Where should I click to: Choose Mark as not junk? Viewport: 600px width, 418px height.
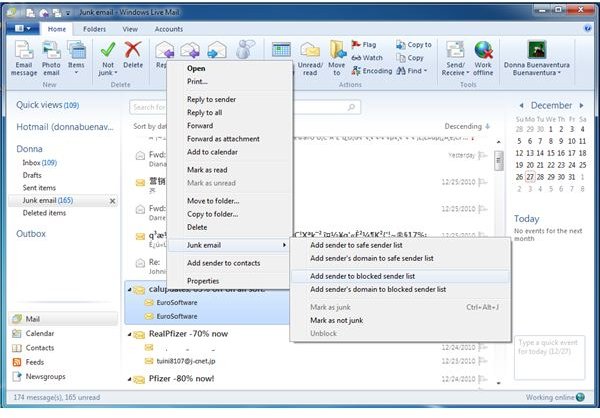pos(400,320)
